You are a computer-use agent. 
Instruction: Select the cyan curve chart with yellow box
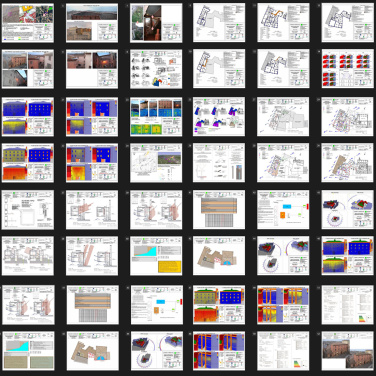tap(156, 256)
